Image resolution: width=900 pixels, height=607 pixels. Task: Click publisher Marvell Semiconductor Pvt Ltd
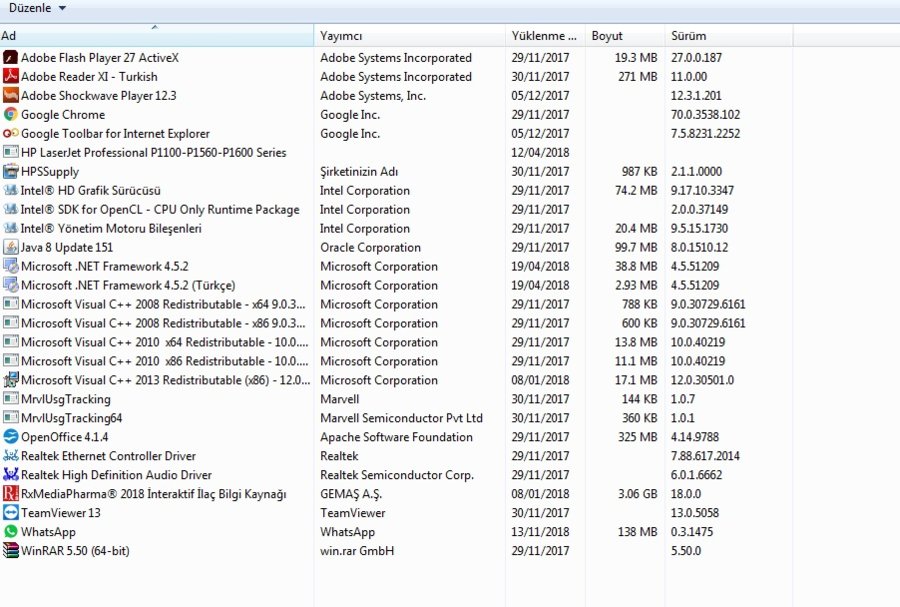click(401, 418)
